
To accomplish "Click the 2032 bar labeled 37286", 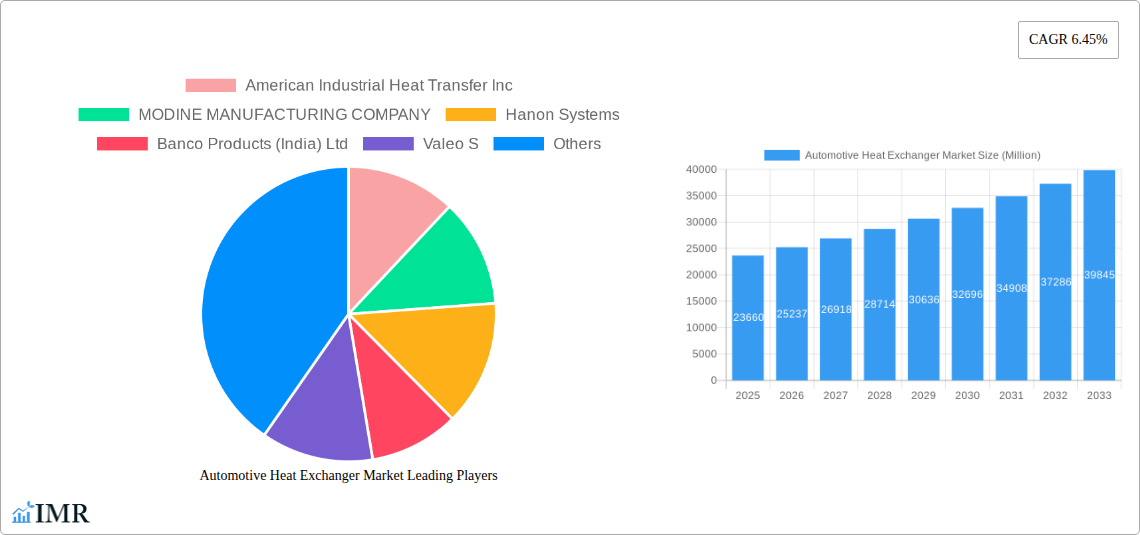I will coord(1056,282).
